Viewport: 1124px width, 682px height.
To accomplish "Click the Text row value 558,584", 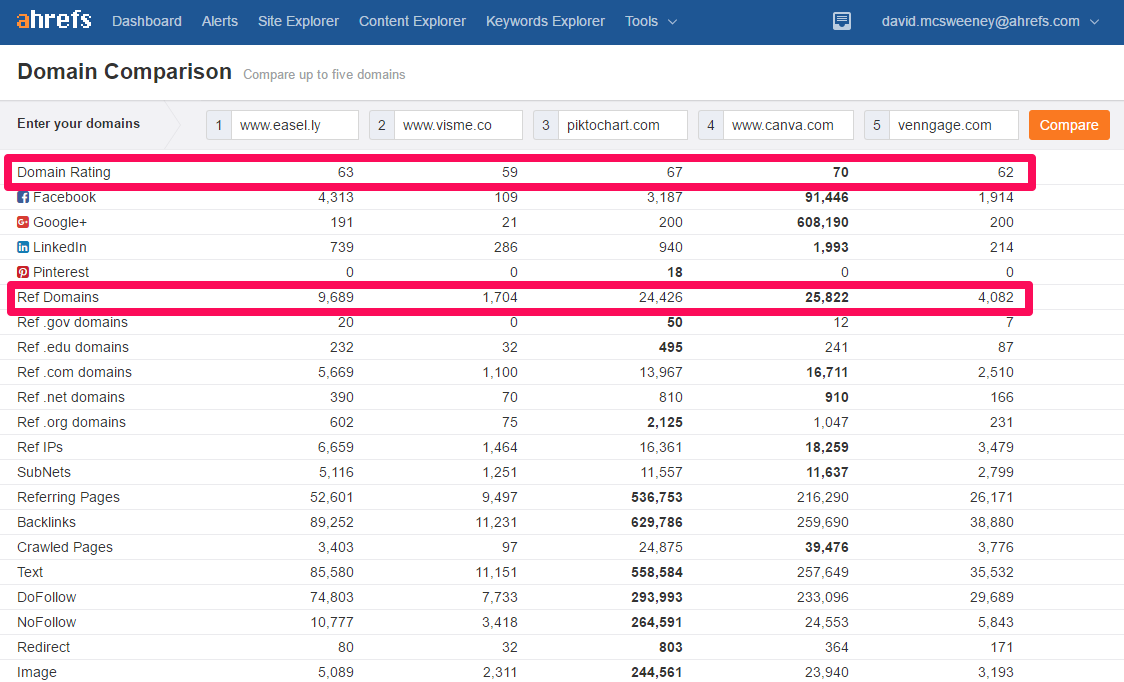I will click(657, 572).
